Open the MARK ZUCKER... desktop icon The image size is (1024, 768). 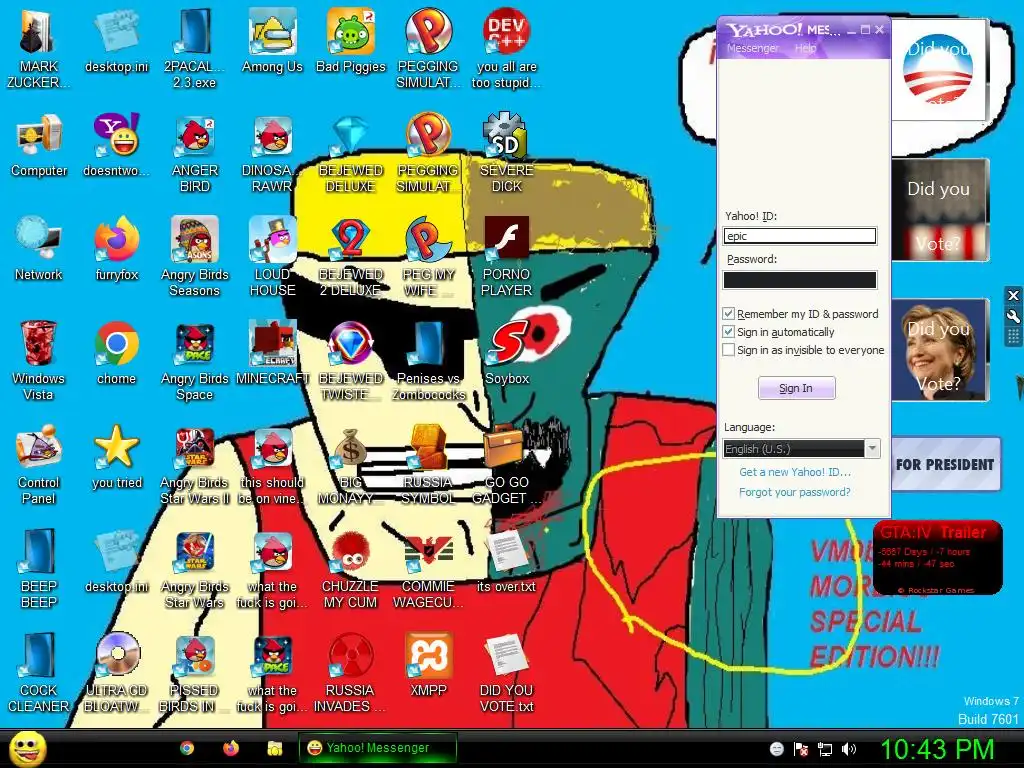tap(39, 47)
